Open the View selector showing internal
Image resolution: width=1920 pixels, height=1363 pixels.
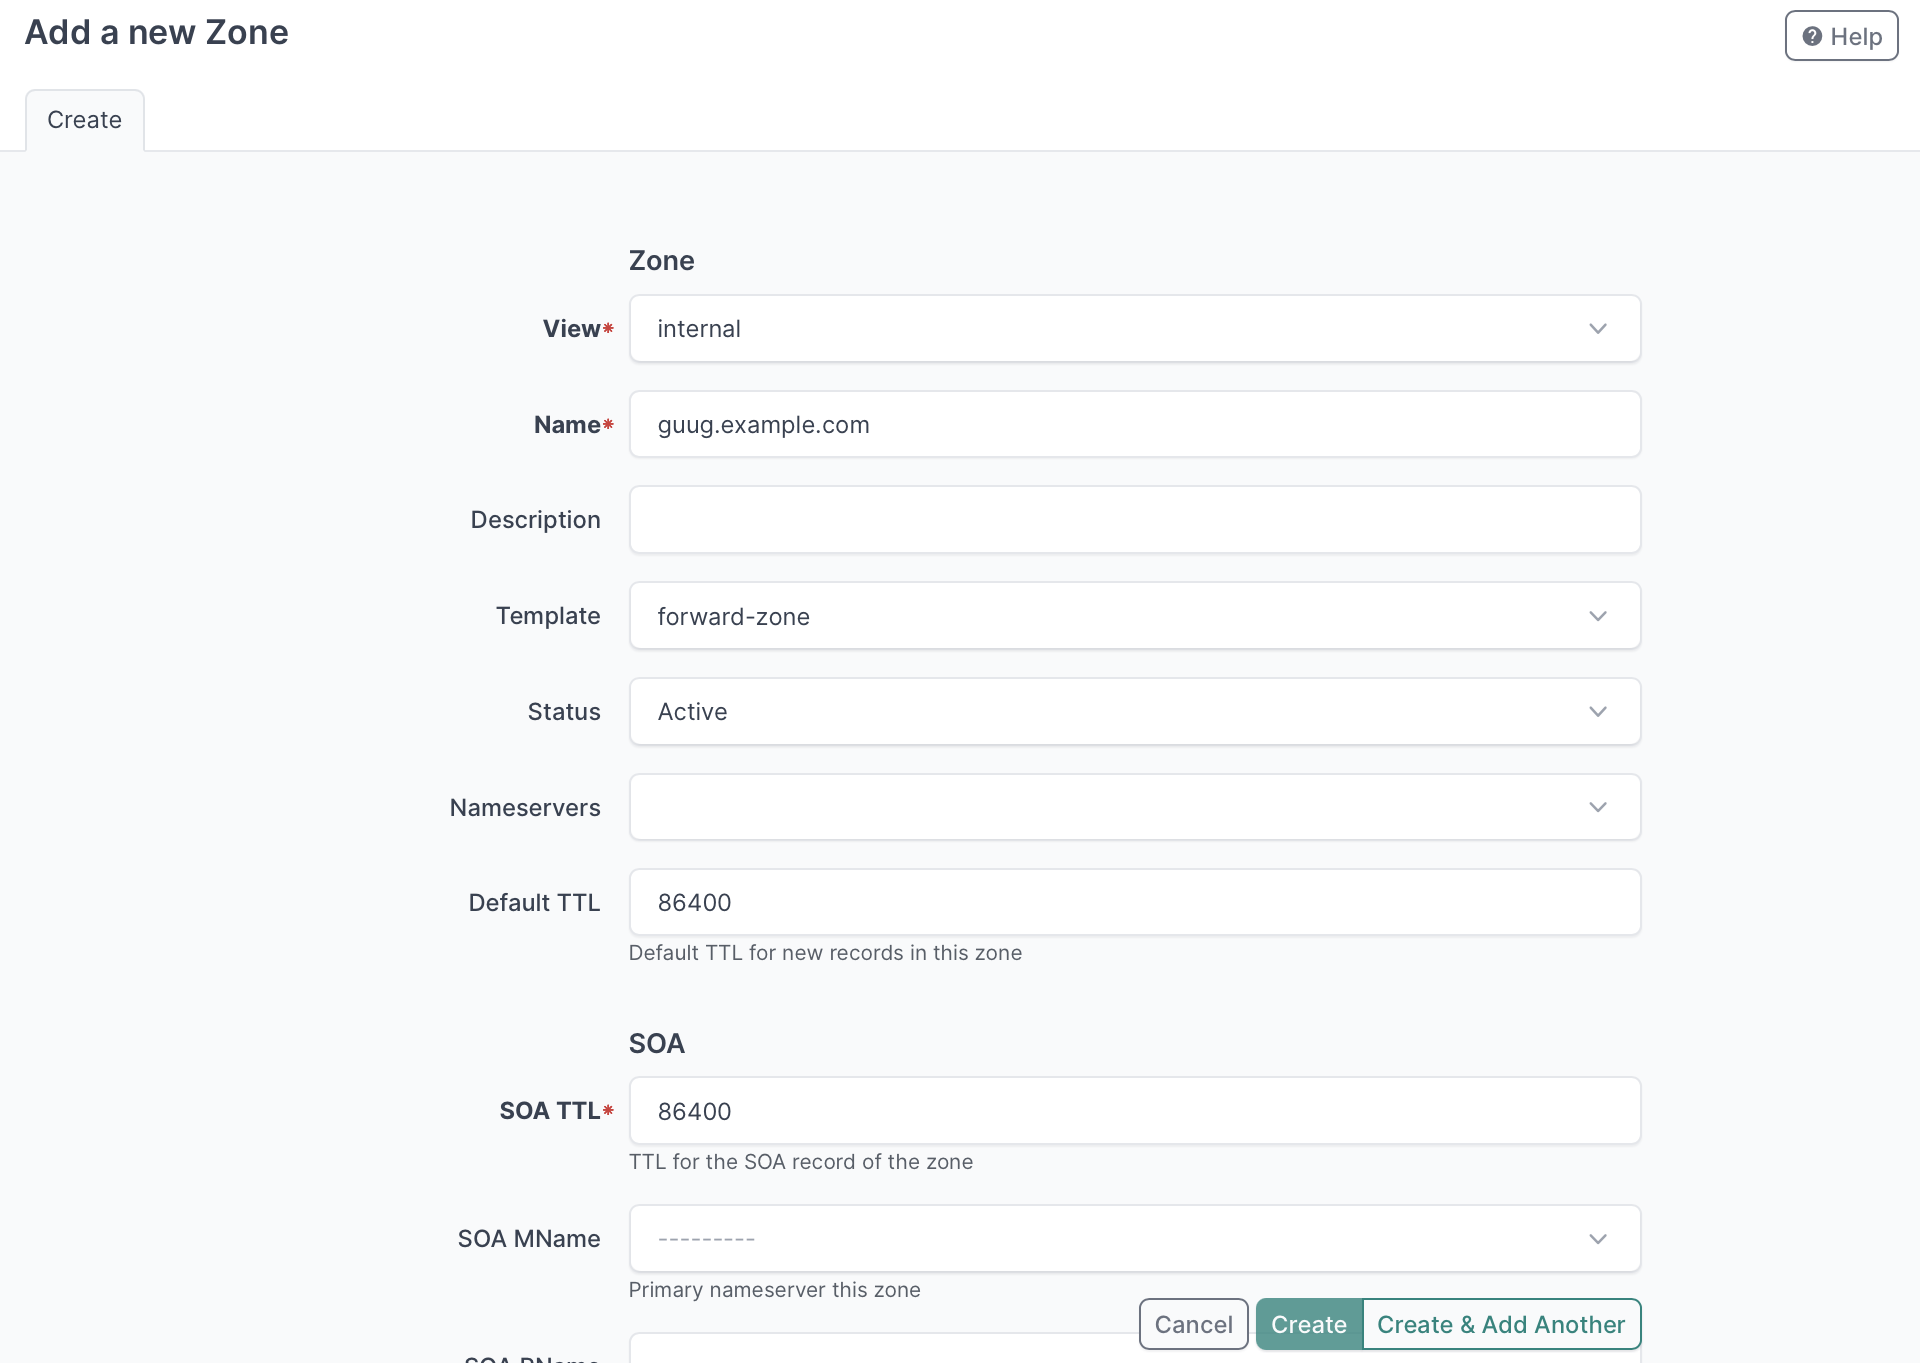tap(1100, 329)
